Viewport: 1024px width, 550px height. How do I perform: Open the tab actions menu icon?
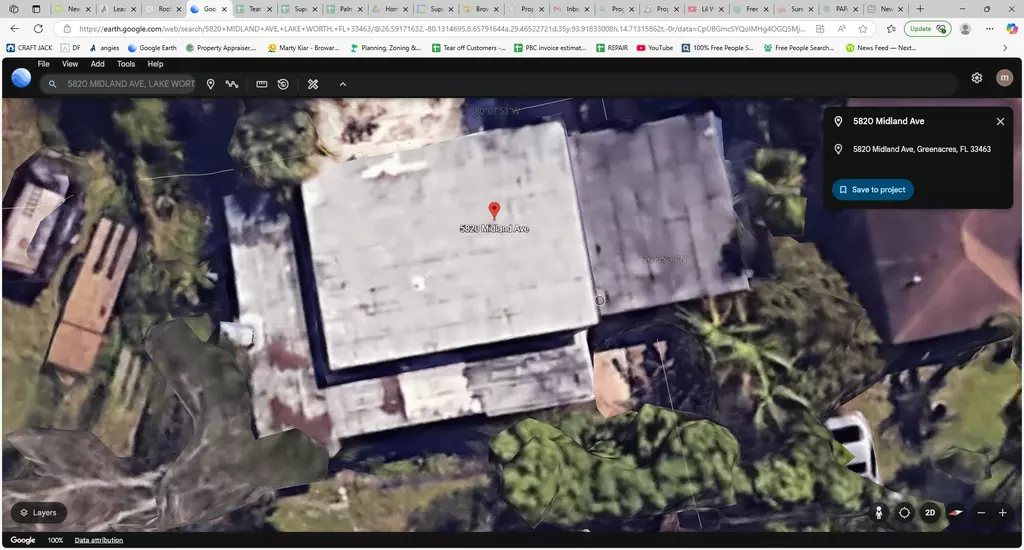(x=36, y=9)
